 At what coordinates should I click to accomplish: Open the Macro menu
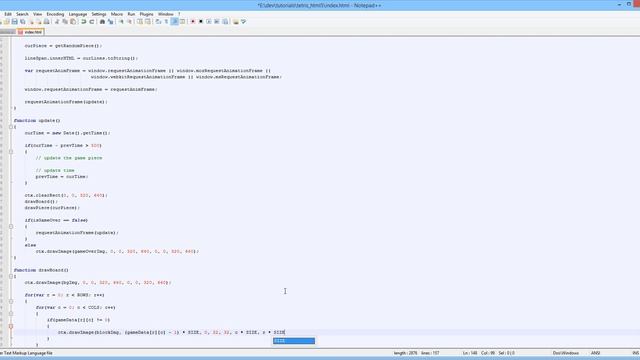[117, 14]
